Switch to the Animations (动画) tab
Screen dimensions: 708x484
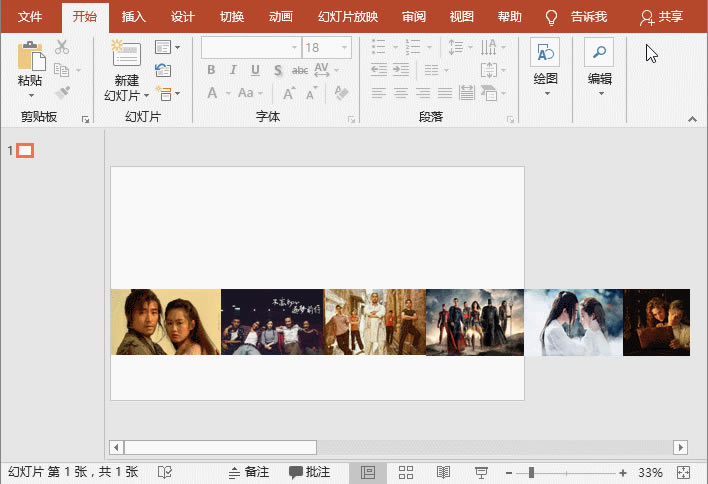[x=281, y=17]
